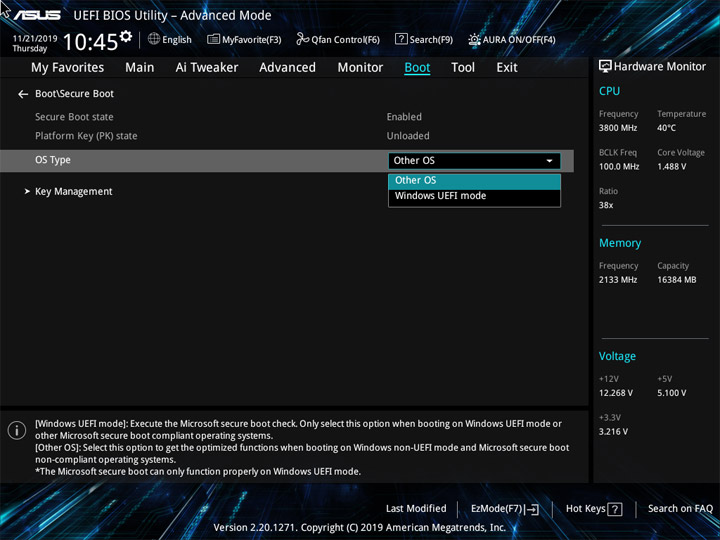Image resolution: width=720 pixels, height=540 pixels.
Task: Click the 5.100 V reading
Action: [x=671, y=393]
